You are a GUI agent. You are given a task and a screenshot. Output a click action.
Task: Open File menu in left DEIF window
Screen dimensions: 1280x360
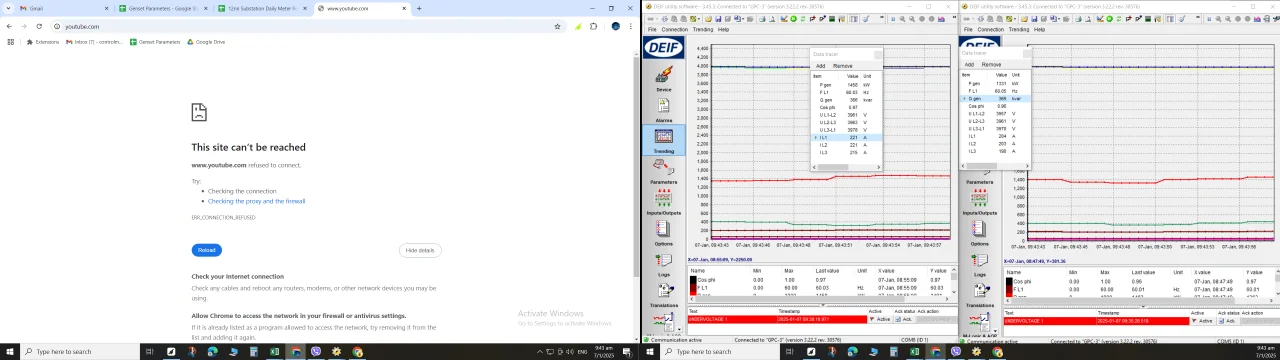pyautogui.click(x=651, y=29)
